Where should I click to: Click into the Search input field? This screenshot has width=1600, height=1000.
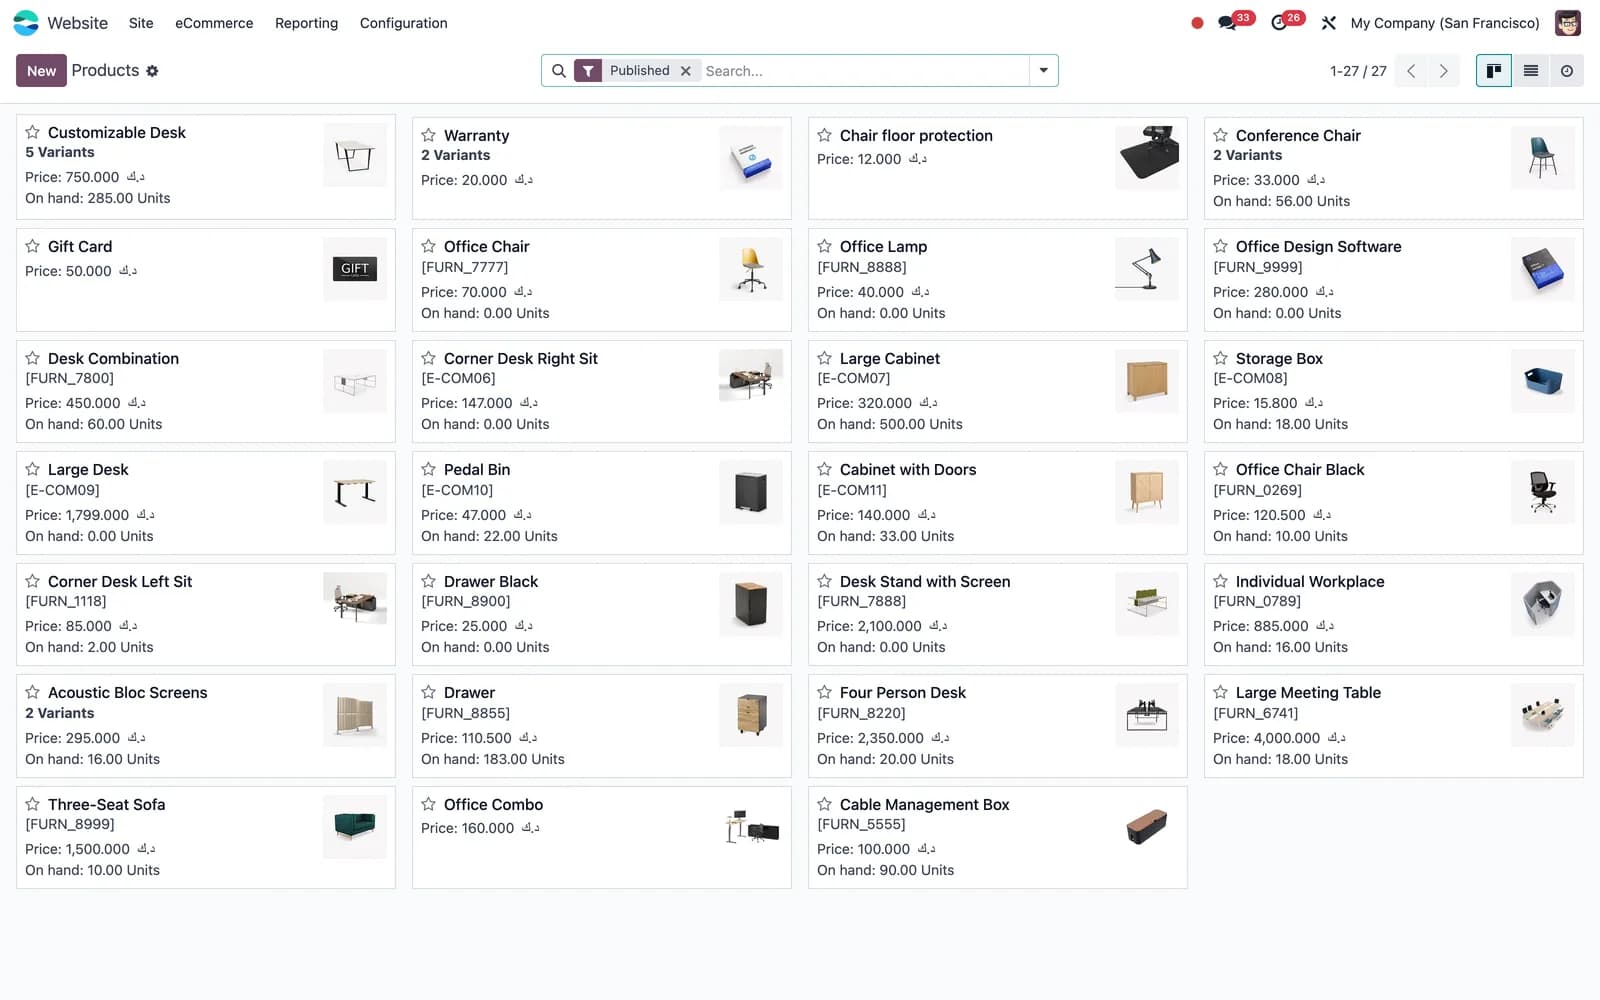(x=864, y=71)
